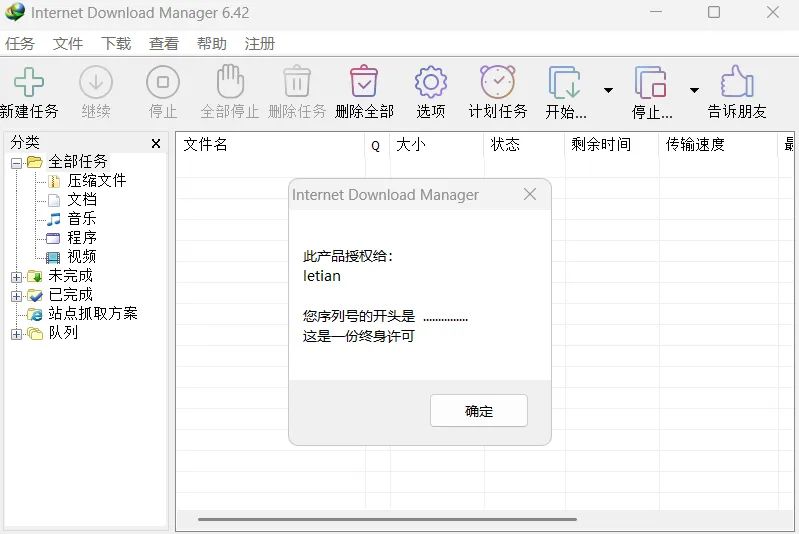
Task: Minimize the Internet Download Manager window
Action: 656,12
